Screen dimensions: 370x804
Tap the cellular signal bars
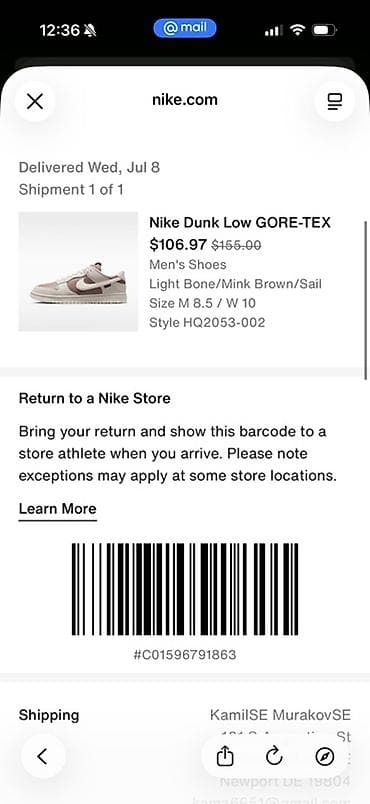click(x=273, y=31)
